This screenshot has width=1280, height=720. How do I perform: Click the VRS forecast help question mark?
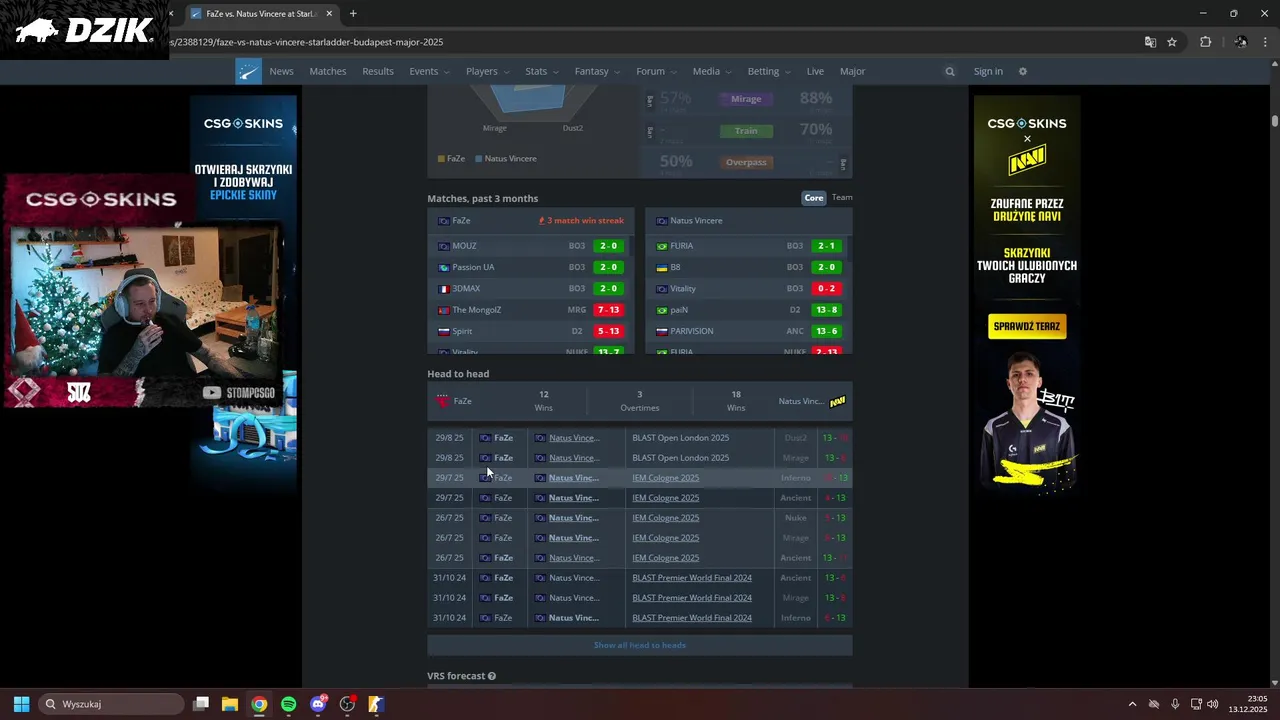coord(492,676)
